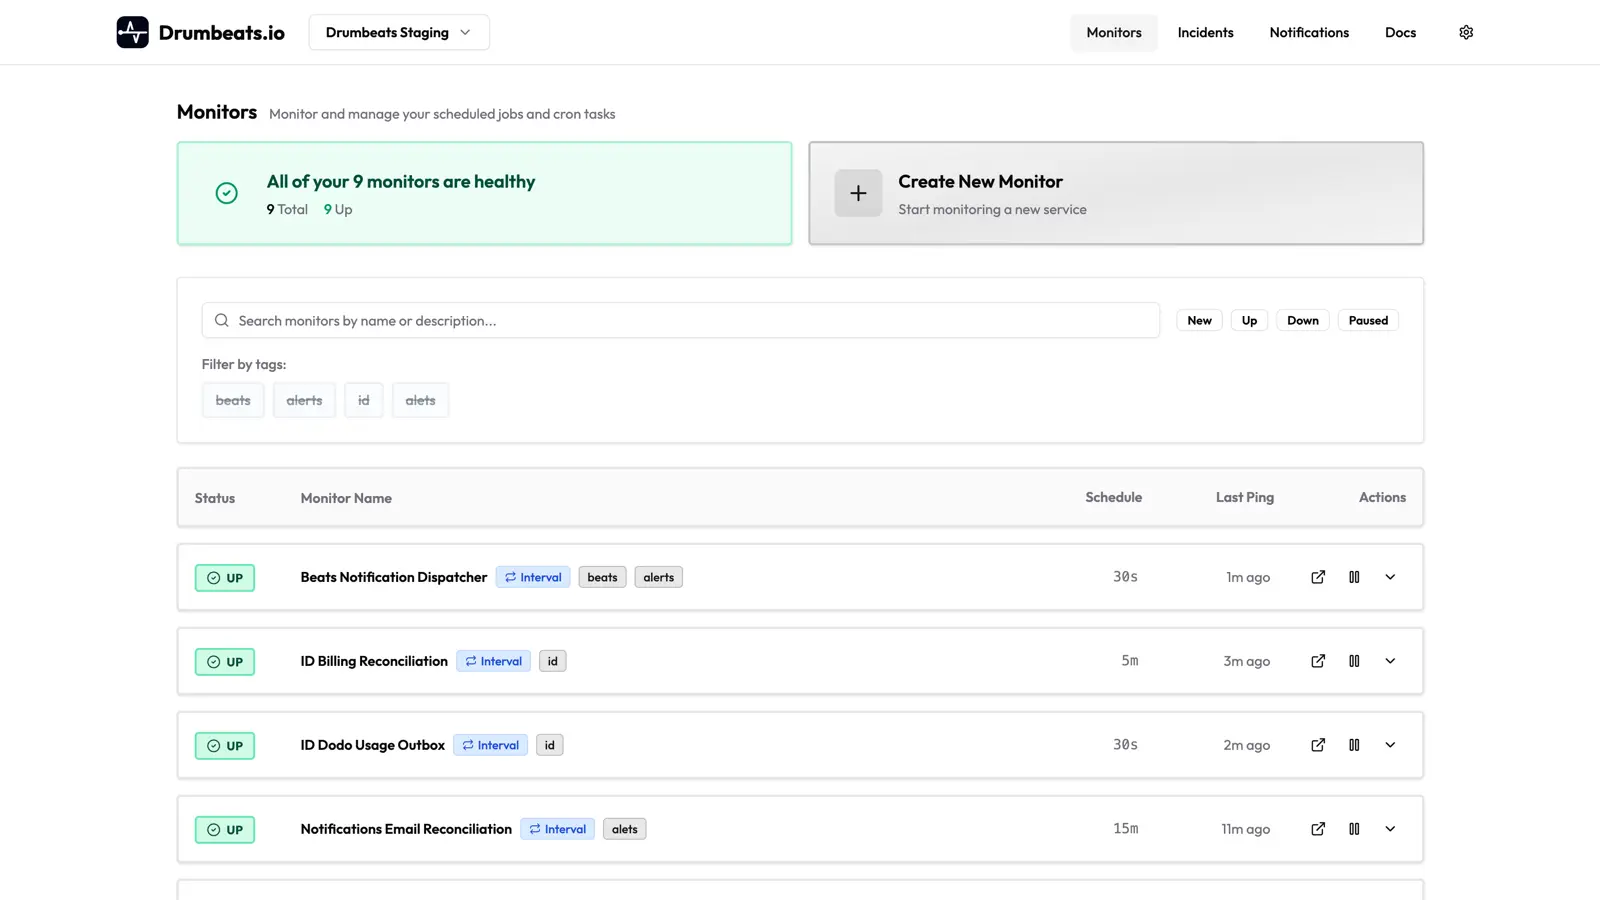
Task: Pause the ID Billing Reconciliation monitor
Action: click(1354, 661)
